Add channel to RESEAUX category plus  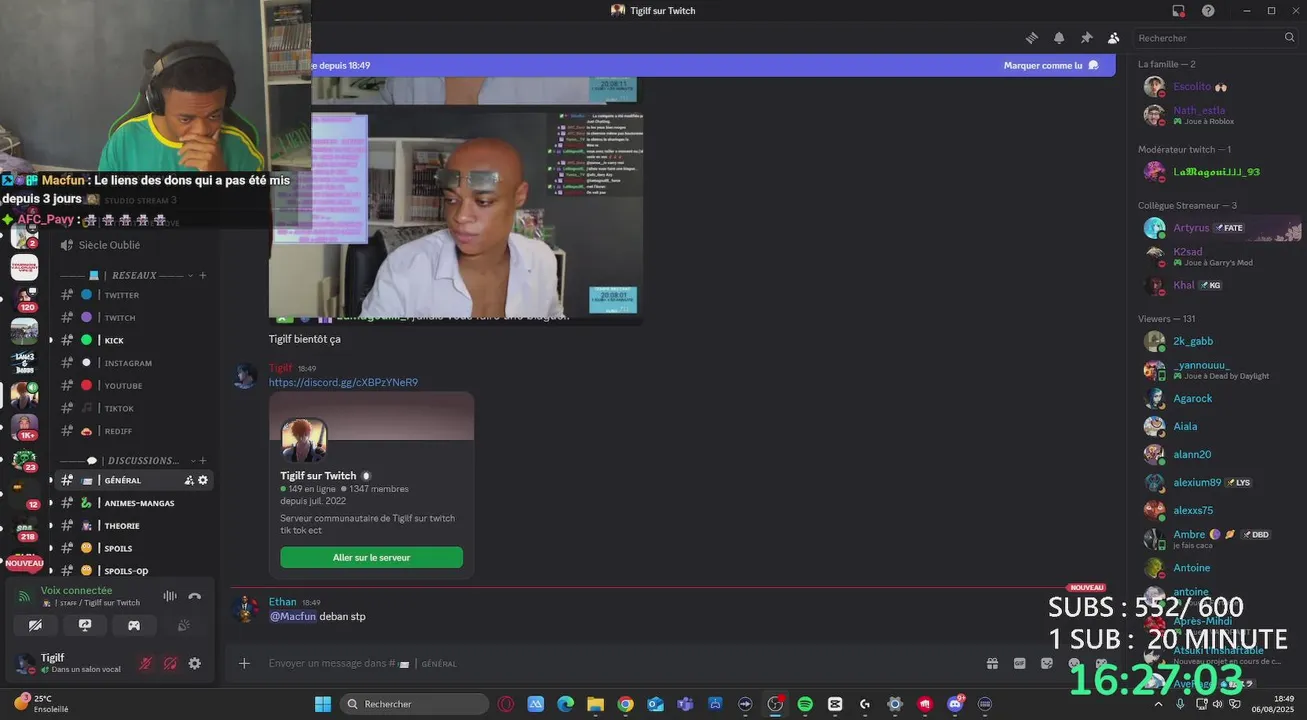click(x=203, y=275)
